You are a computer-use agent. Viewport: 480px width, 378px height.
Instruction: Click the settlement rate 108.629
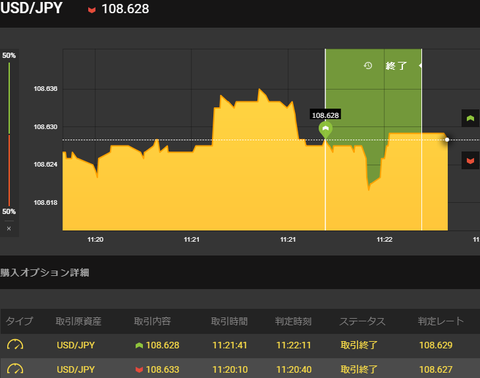[x=436, y=345]
